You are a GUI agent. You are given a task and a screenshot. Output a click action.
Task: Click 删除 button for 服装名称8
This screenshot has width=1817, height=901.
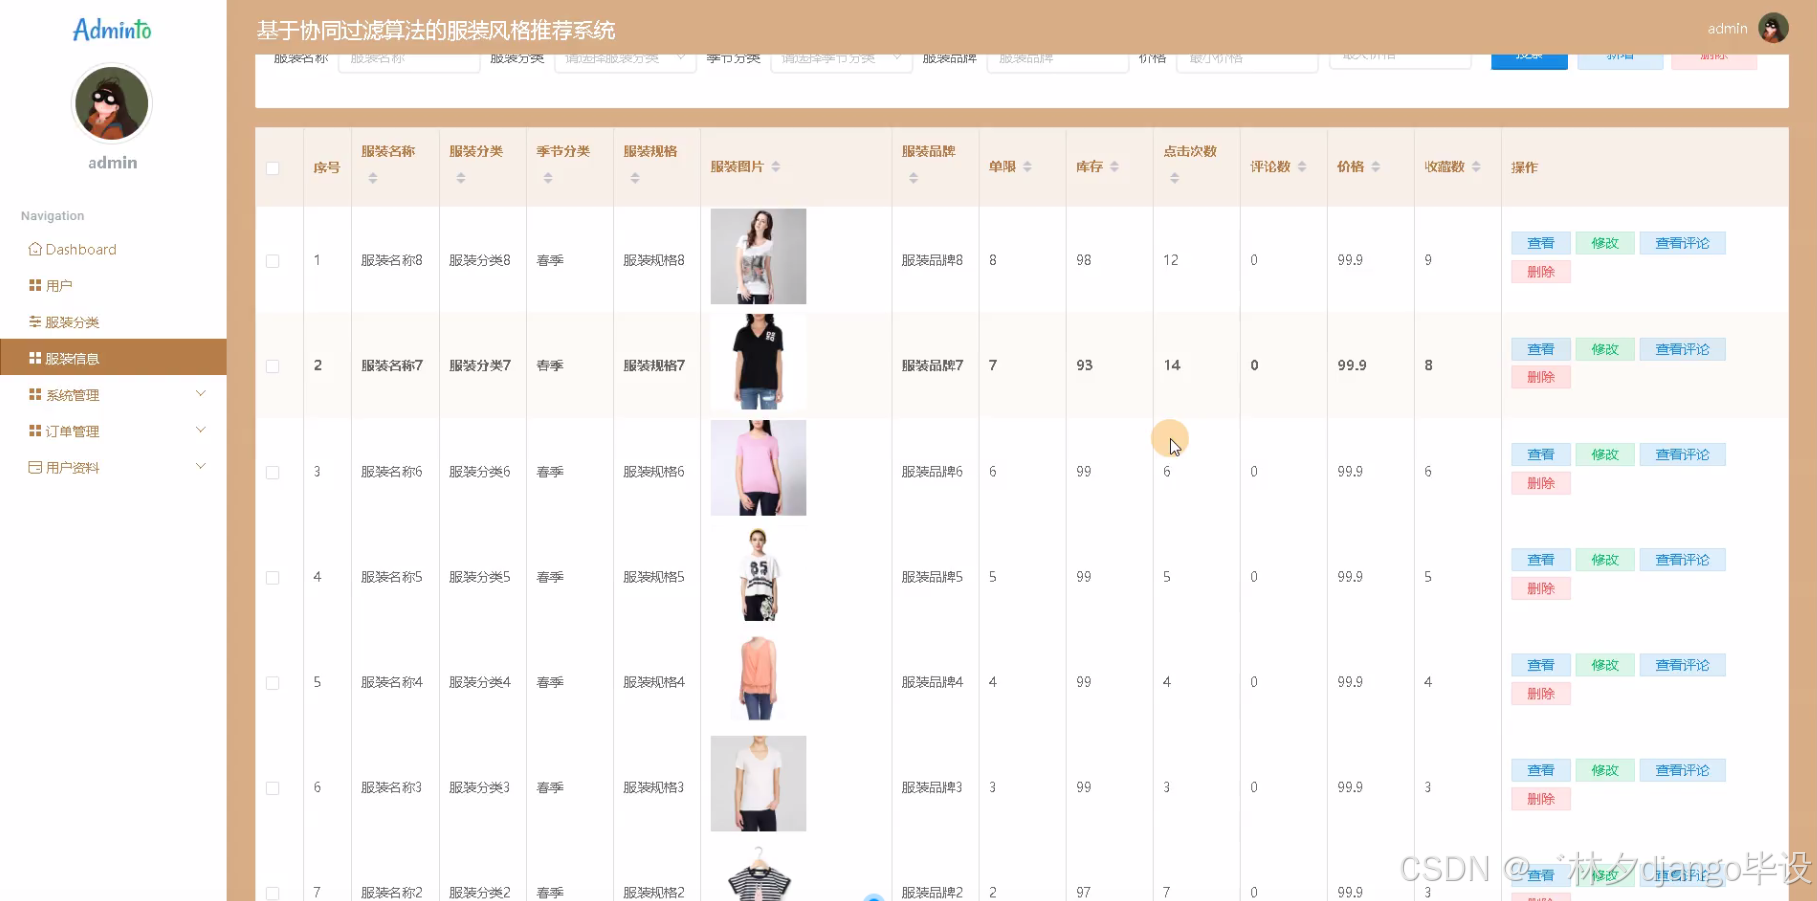[1540, 272]
